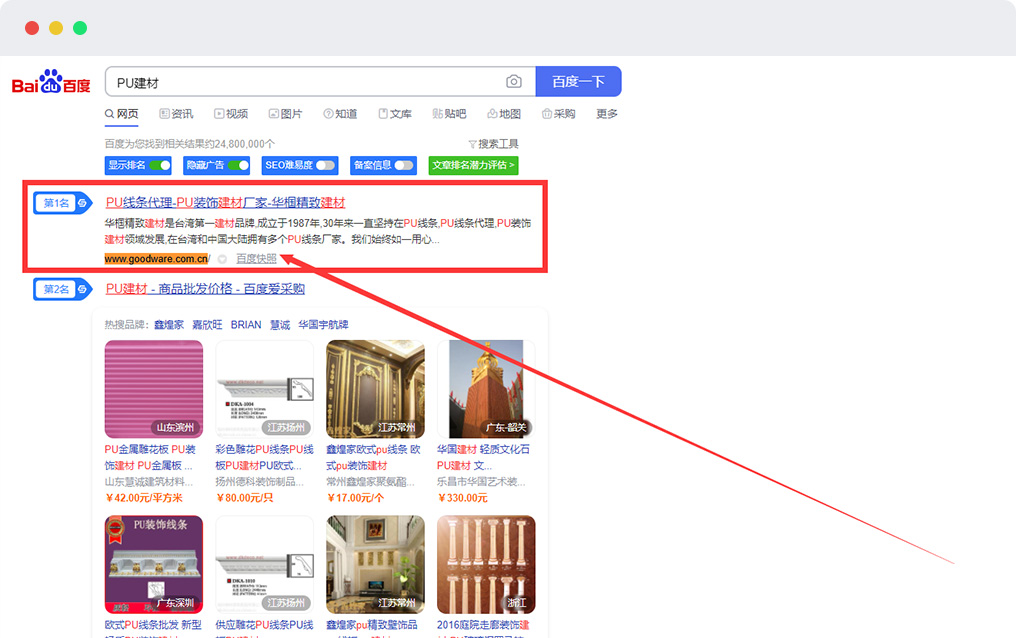Click the 华楣精致建材 result description snippet
The height and width of the screenshot is (638, 1016).
pyautogui.click(x=318, y=231)
